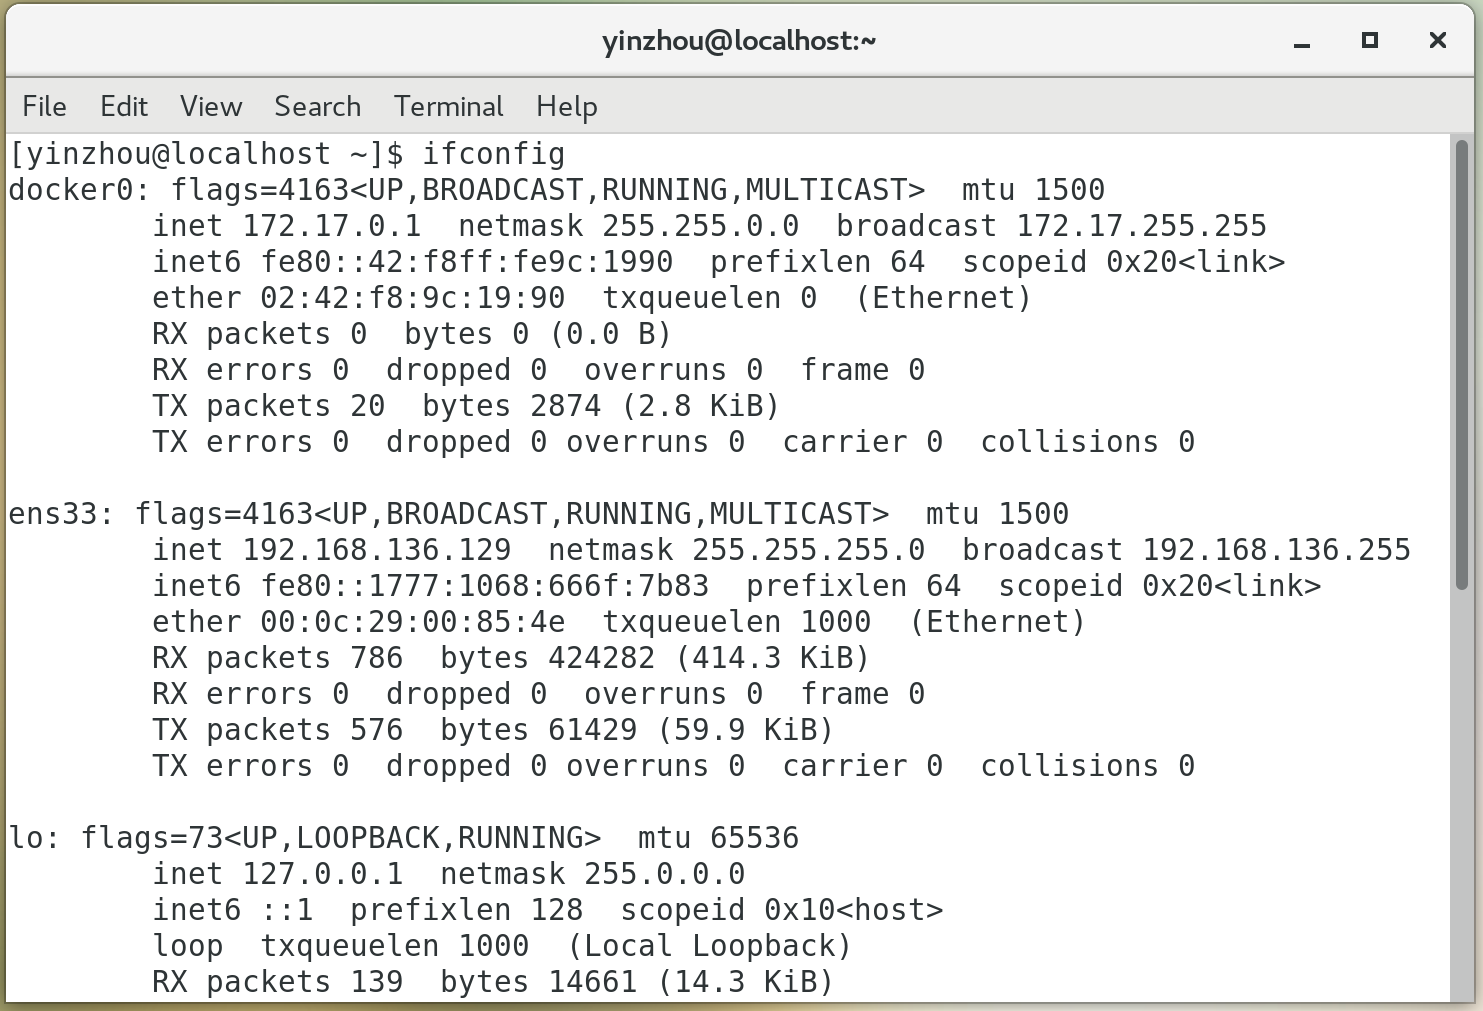This screenshot has width=1483, height=1011.
Task: Open the View menu
Action: [x=211, y=106]
